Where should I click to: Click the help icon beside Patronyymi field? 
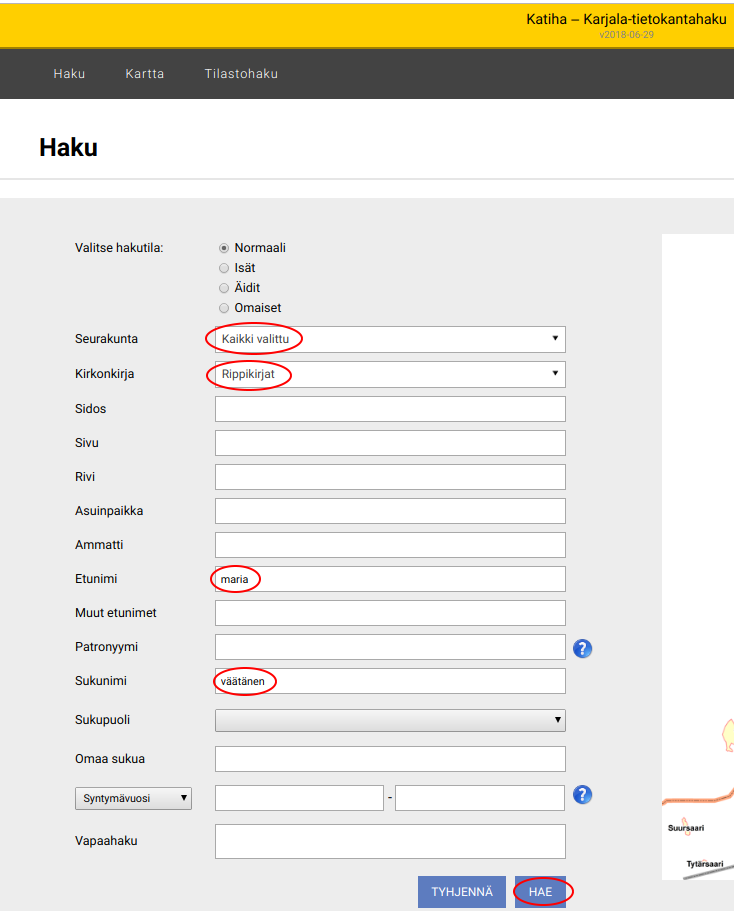(583, 648)
